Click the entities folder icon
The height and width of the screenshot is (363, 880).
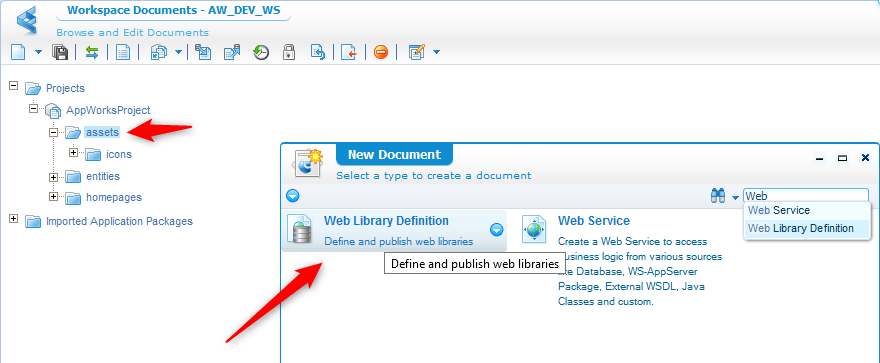point(74,177)
